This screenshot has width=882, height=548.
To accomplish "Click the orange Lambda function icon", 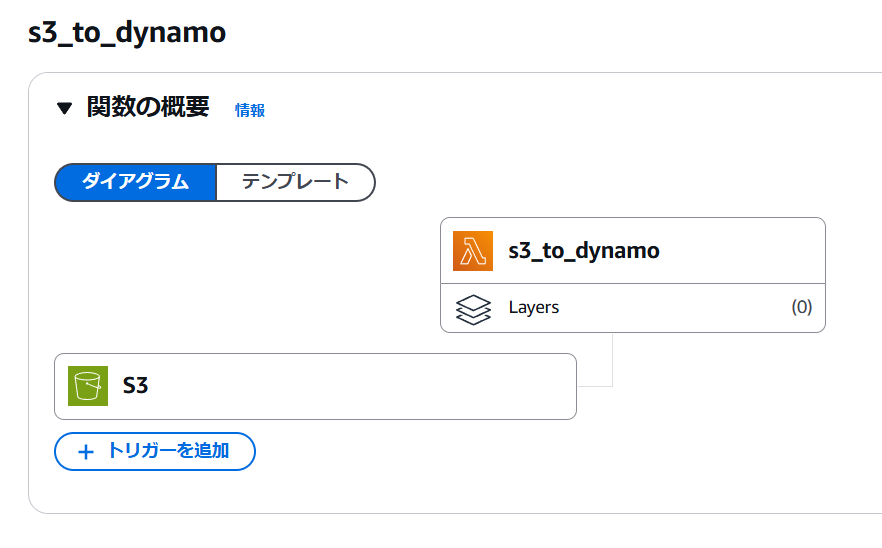I will click(473, 251).
